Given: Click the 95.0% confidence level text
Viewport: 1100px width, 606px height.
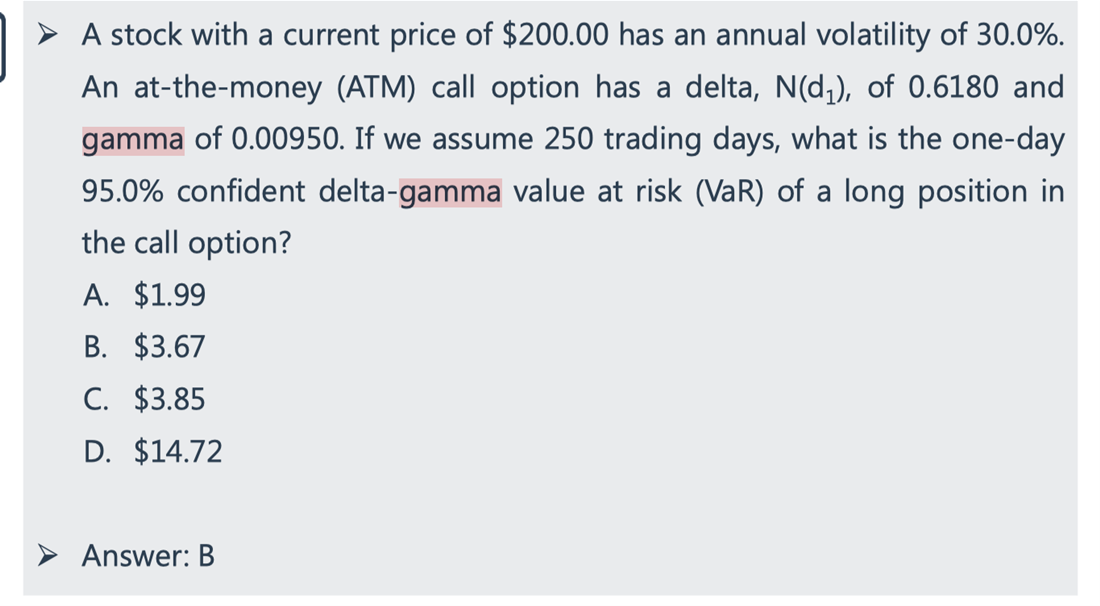Looking at the screenshot, I should coord(123,191).
